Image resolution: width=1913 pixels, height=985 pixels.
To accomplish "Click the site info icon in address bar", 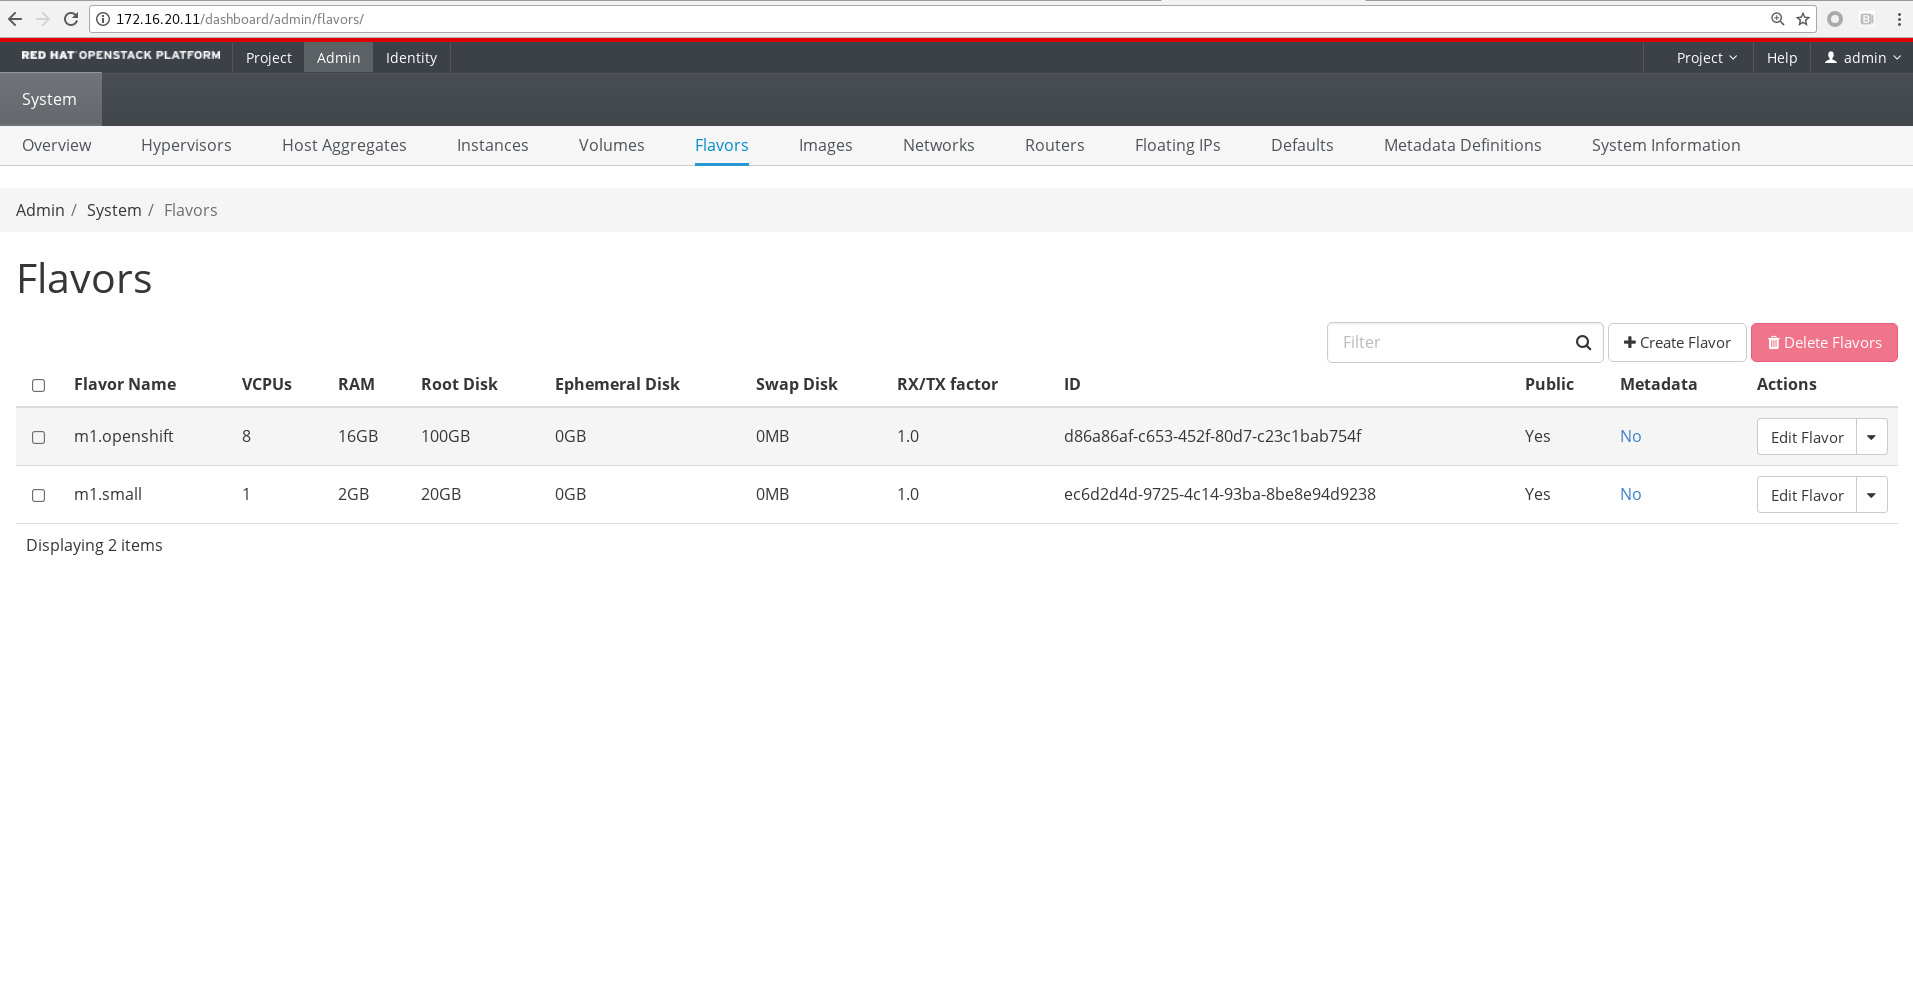I will tap(103, 19).
